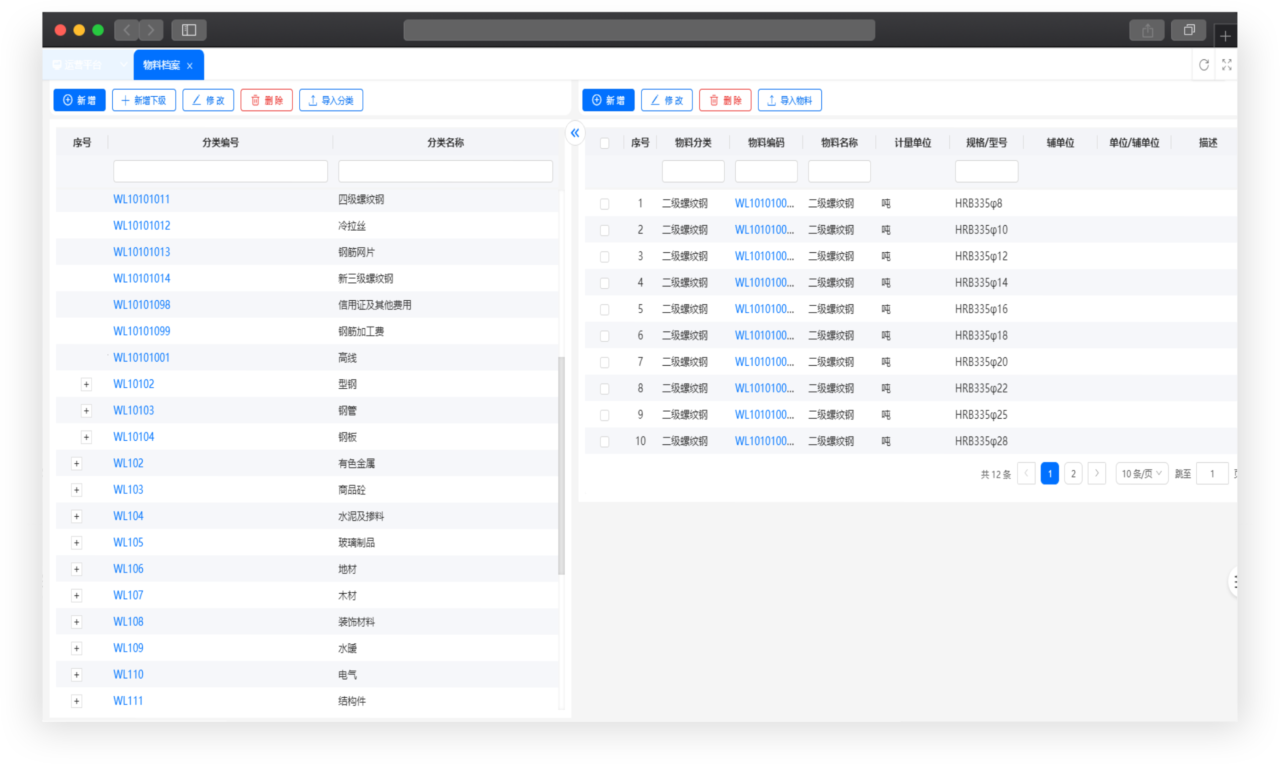Viewport: 1280px width, 764px height.
Task: Expand the WL106 地材 tree node
Action: [x=77, y=569]
